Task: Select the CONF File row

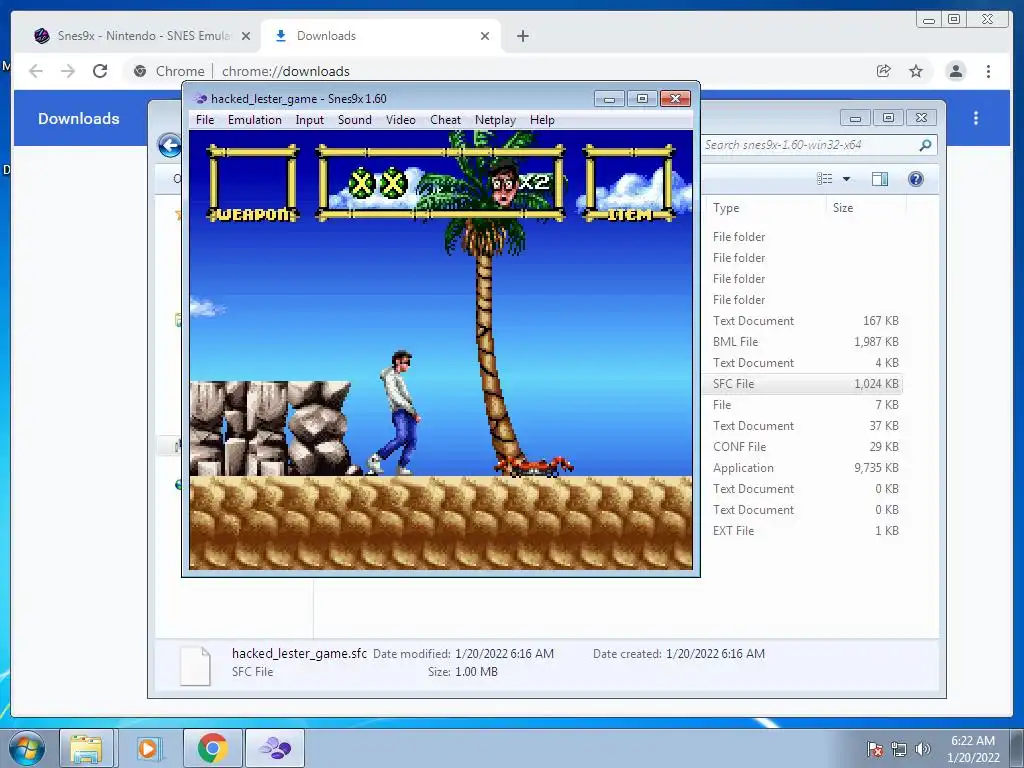Action: [803, 447]
